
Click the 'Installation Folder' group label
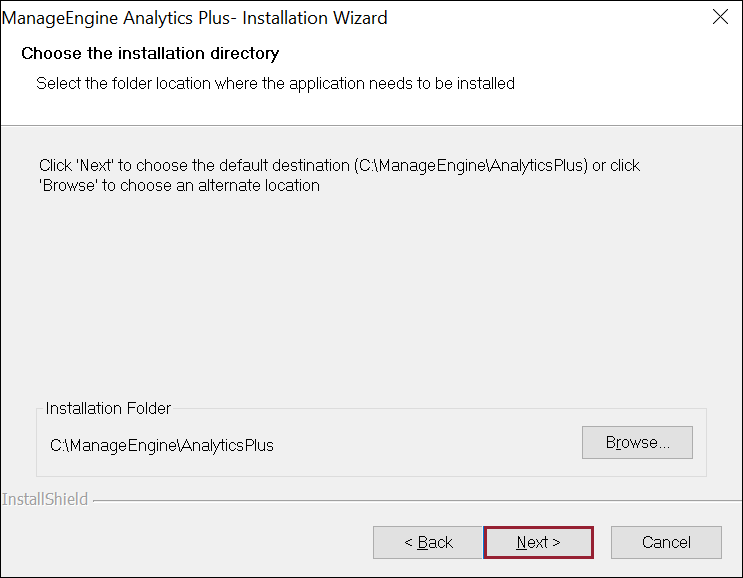[108, 408]
